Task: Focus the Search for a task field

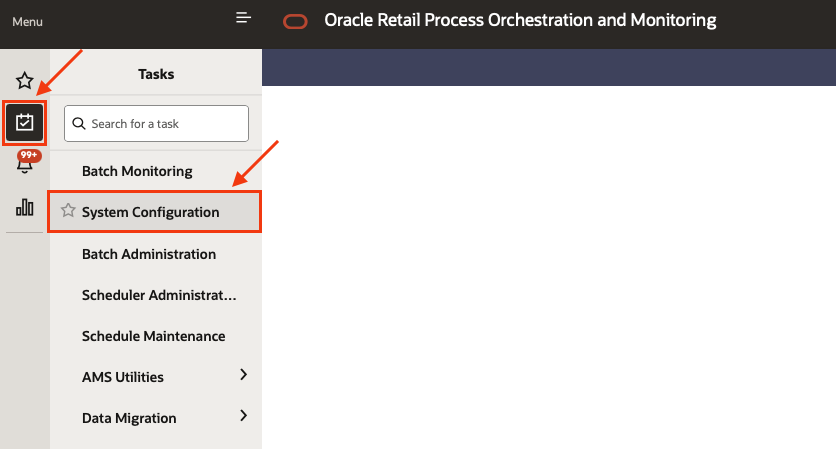Action: click(156, 123)
